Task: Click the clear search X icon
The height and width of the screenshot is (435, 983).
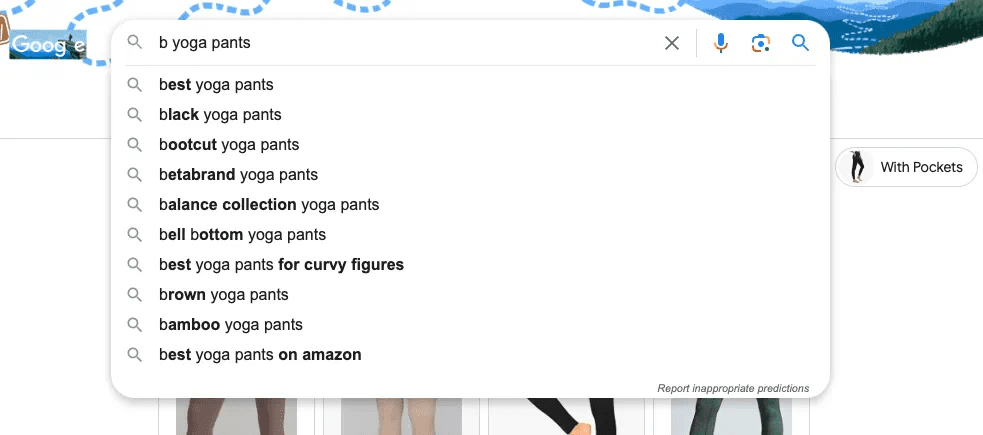Action: (672, 43)
